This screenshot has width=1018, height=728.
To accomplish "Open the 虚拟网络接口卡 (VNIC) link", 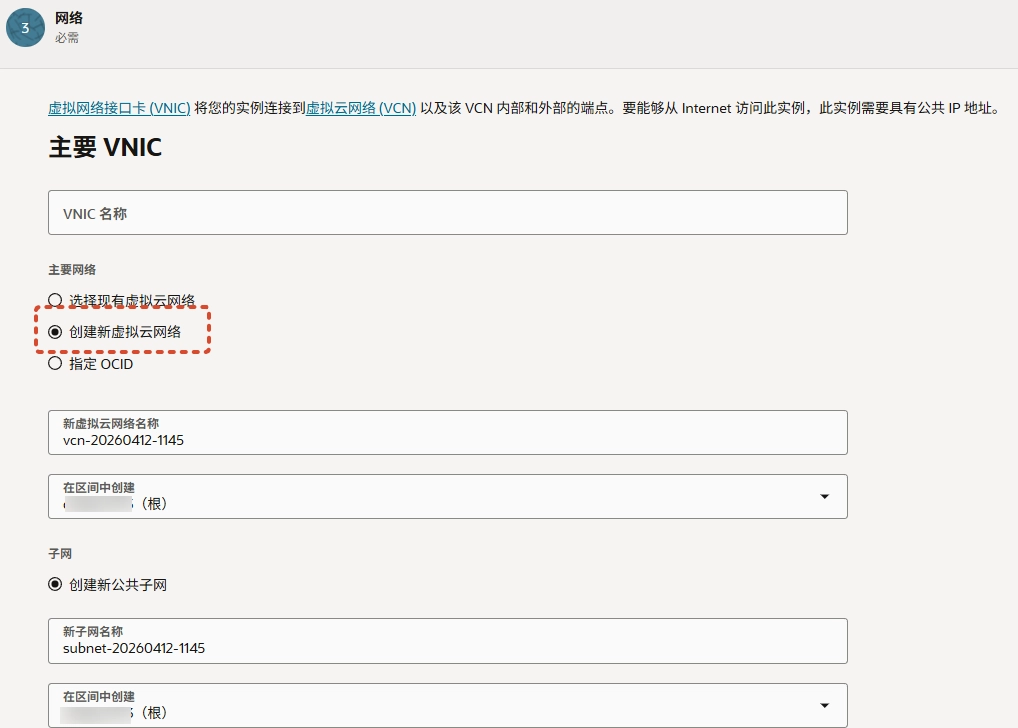I will point(119,108).
